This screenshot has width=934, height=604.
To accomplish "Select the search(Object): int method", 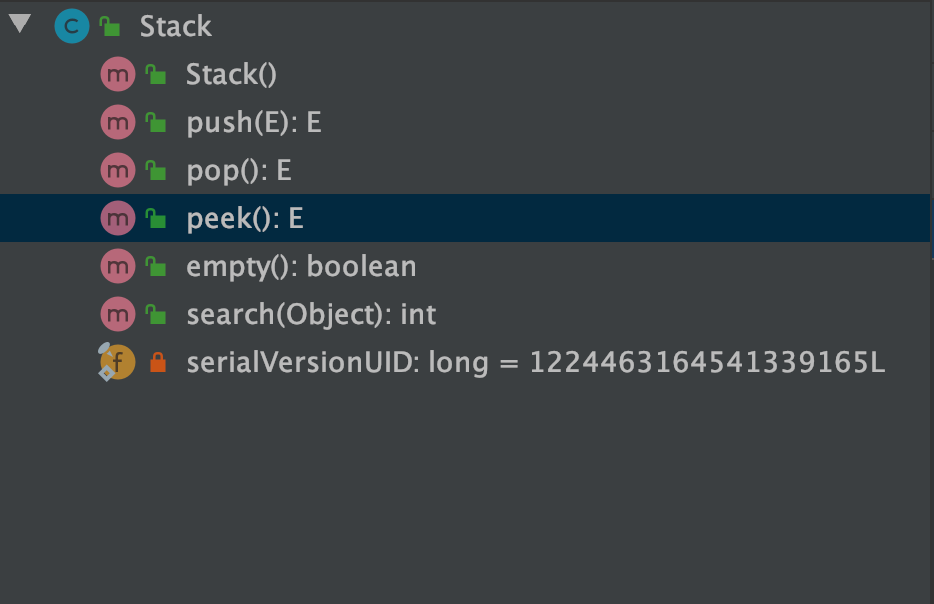I will pyautogui.click(x=311, y=314).
